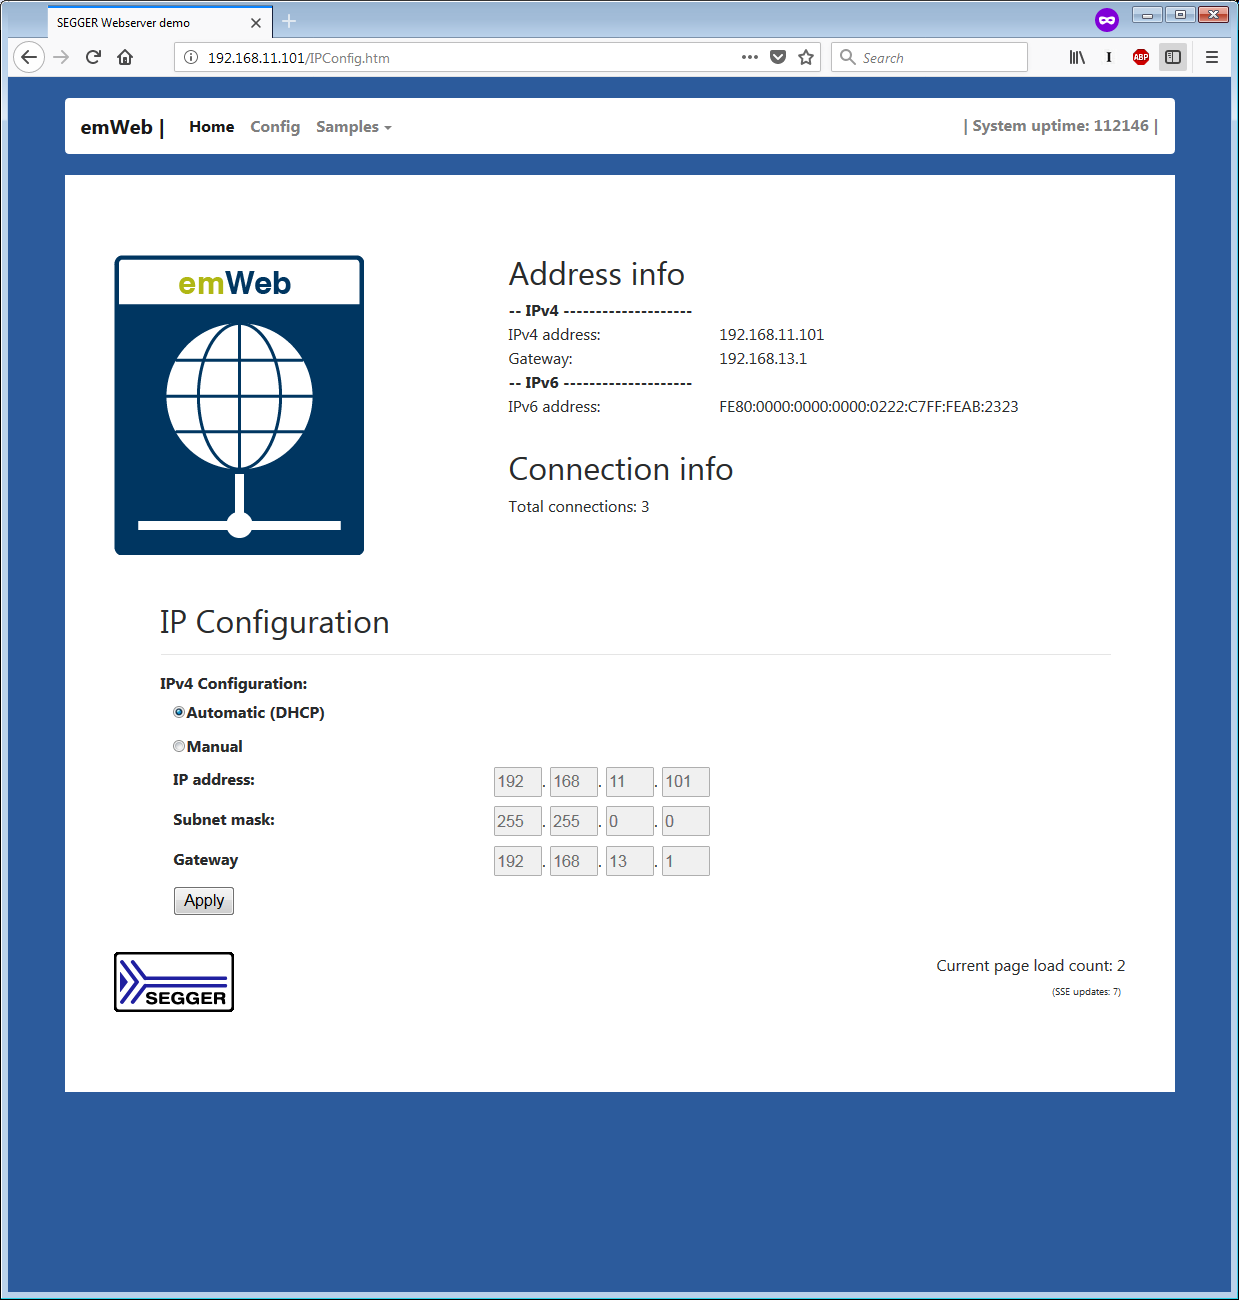Image resolution: width=1239 pixels, height=1300 pixels.
Task: Click IP address third octet field 11
Action: tap(630, 782)
